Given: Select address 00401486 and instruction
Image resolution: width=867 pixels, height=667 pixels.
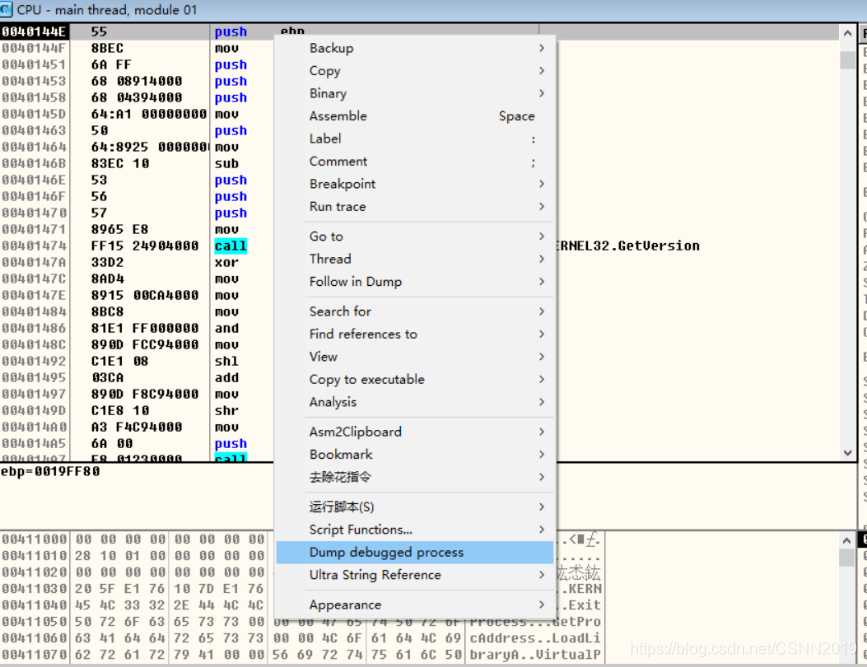Looking at the screenshot, I should (x=227, y=329).
